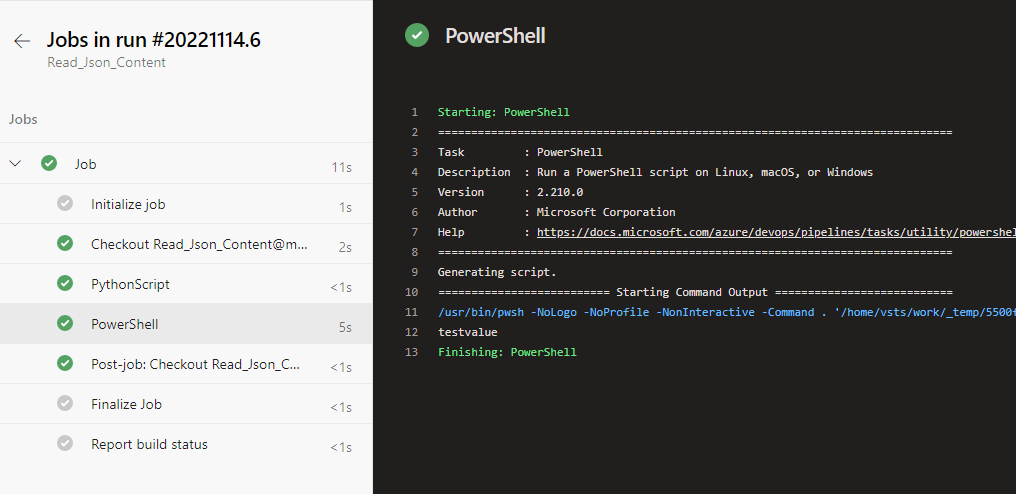The image size is (1016, 494).
Task: Select the log line Task : PowerShell
Action: pos(520,152)
